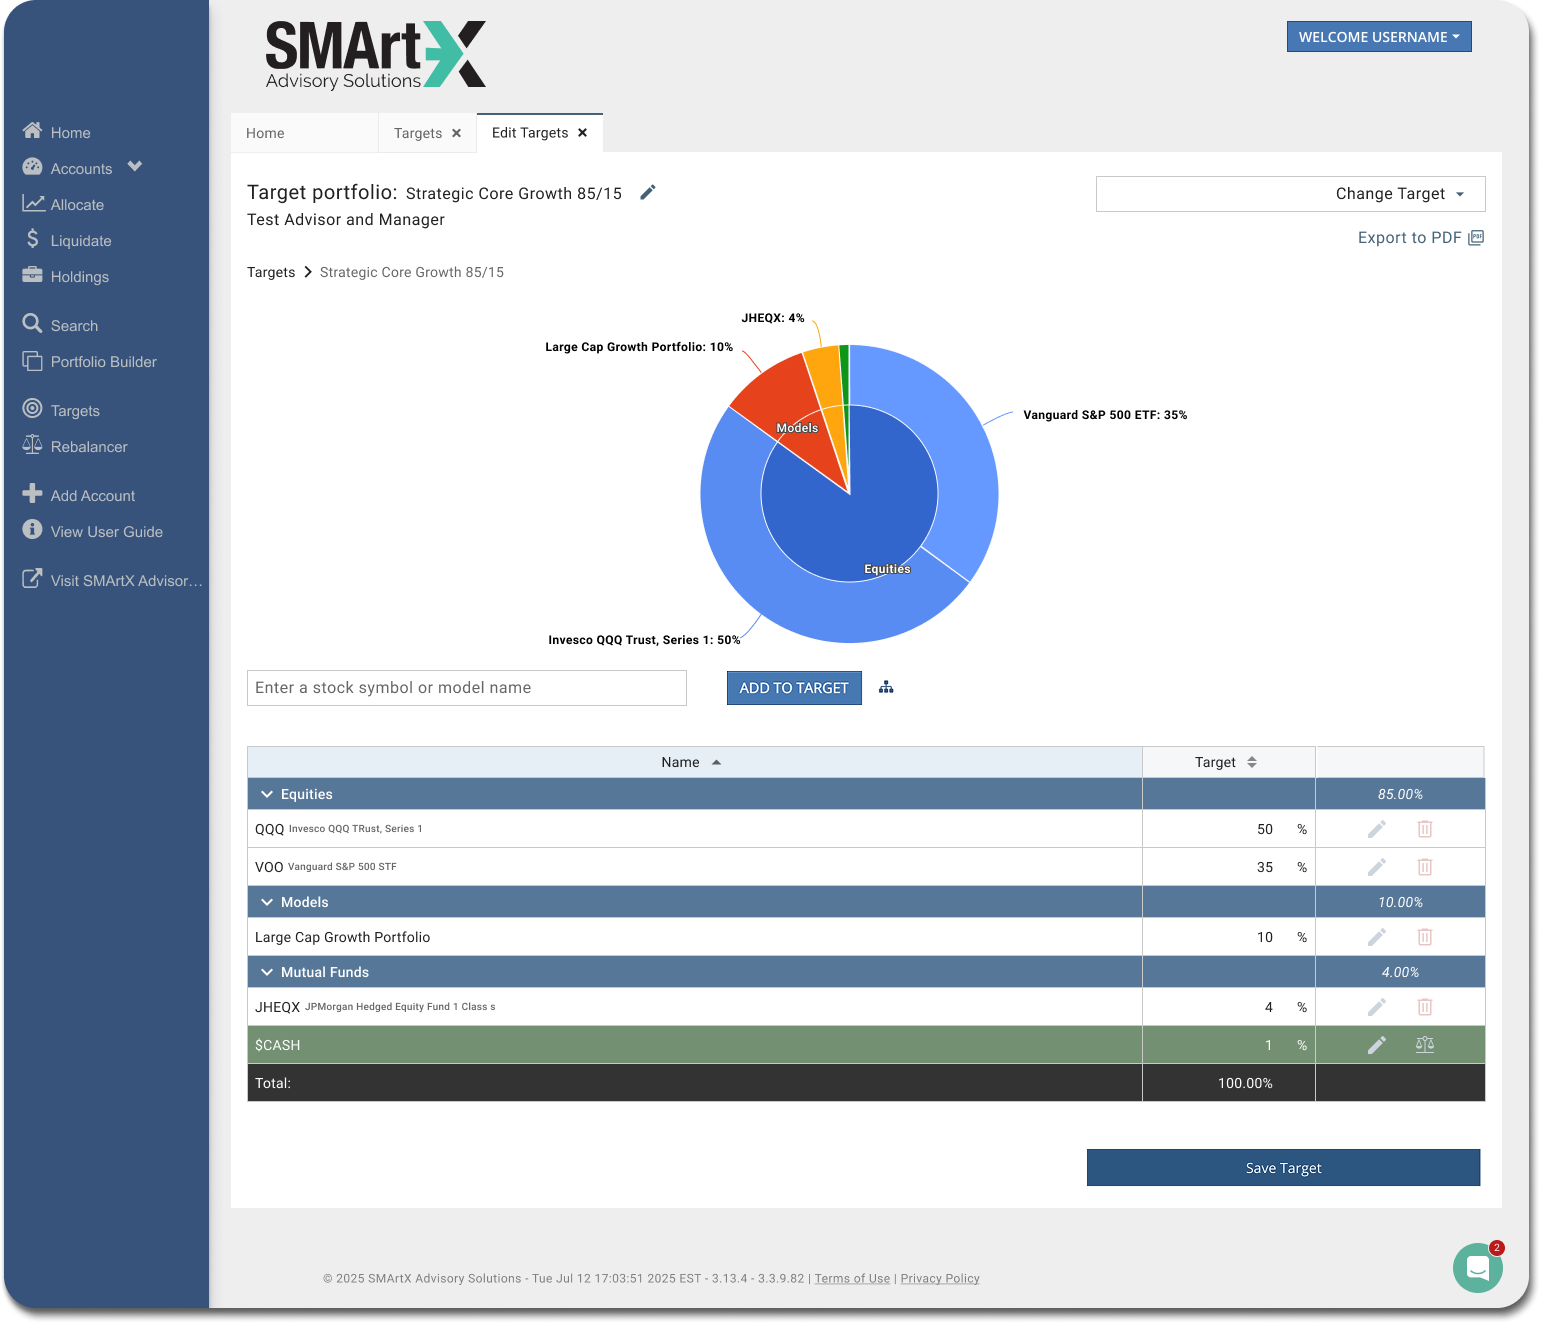
Task: Focus the stock symbol or model name field
Action: click(x=466, y=688)
